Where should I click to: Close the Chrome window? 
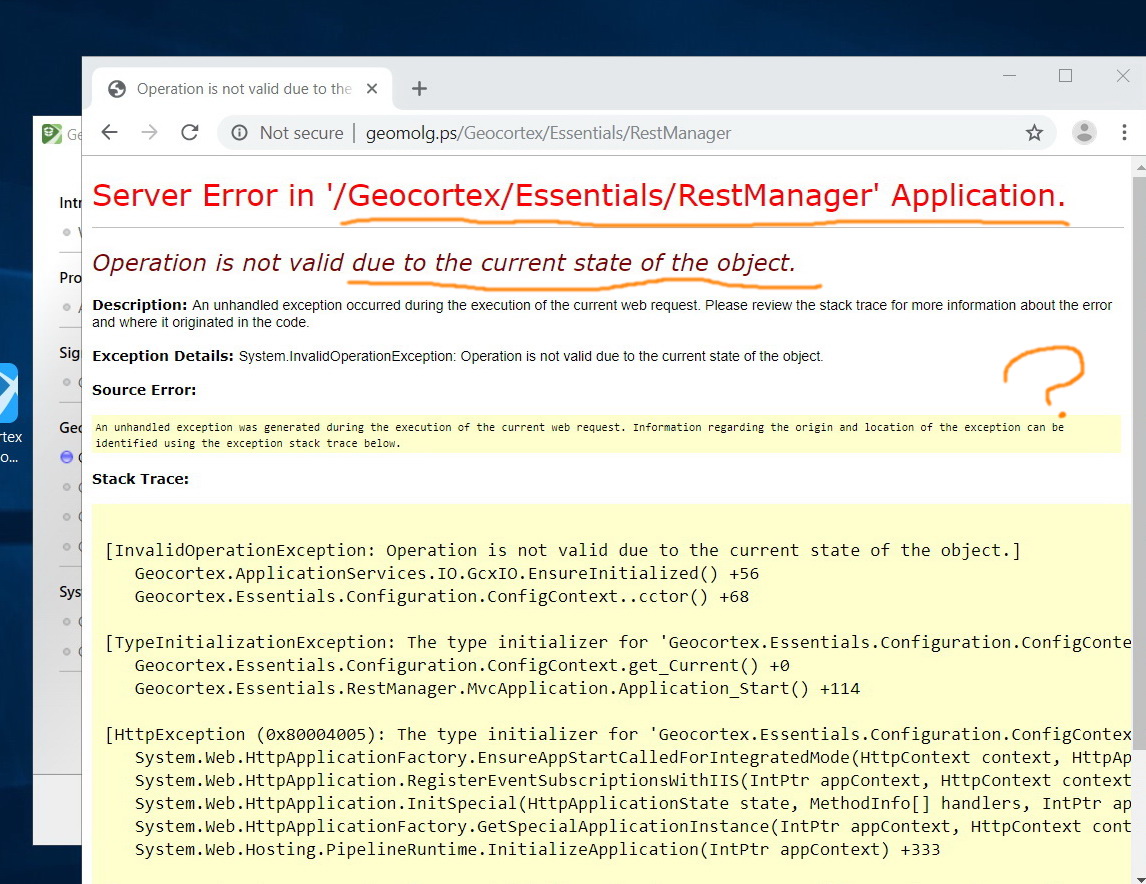click(x=1123, y=75)
